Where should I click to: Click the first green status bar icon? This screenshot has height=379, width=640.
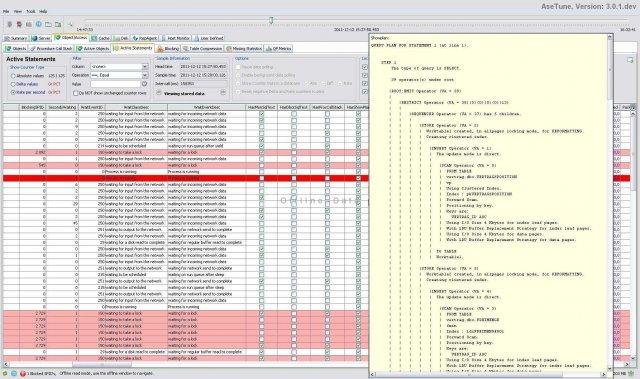click(5, 373)
